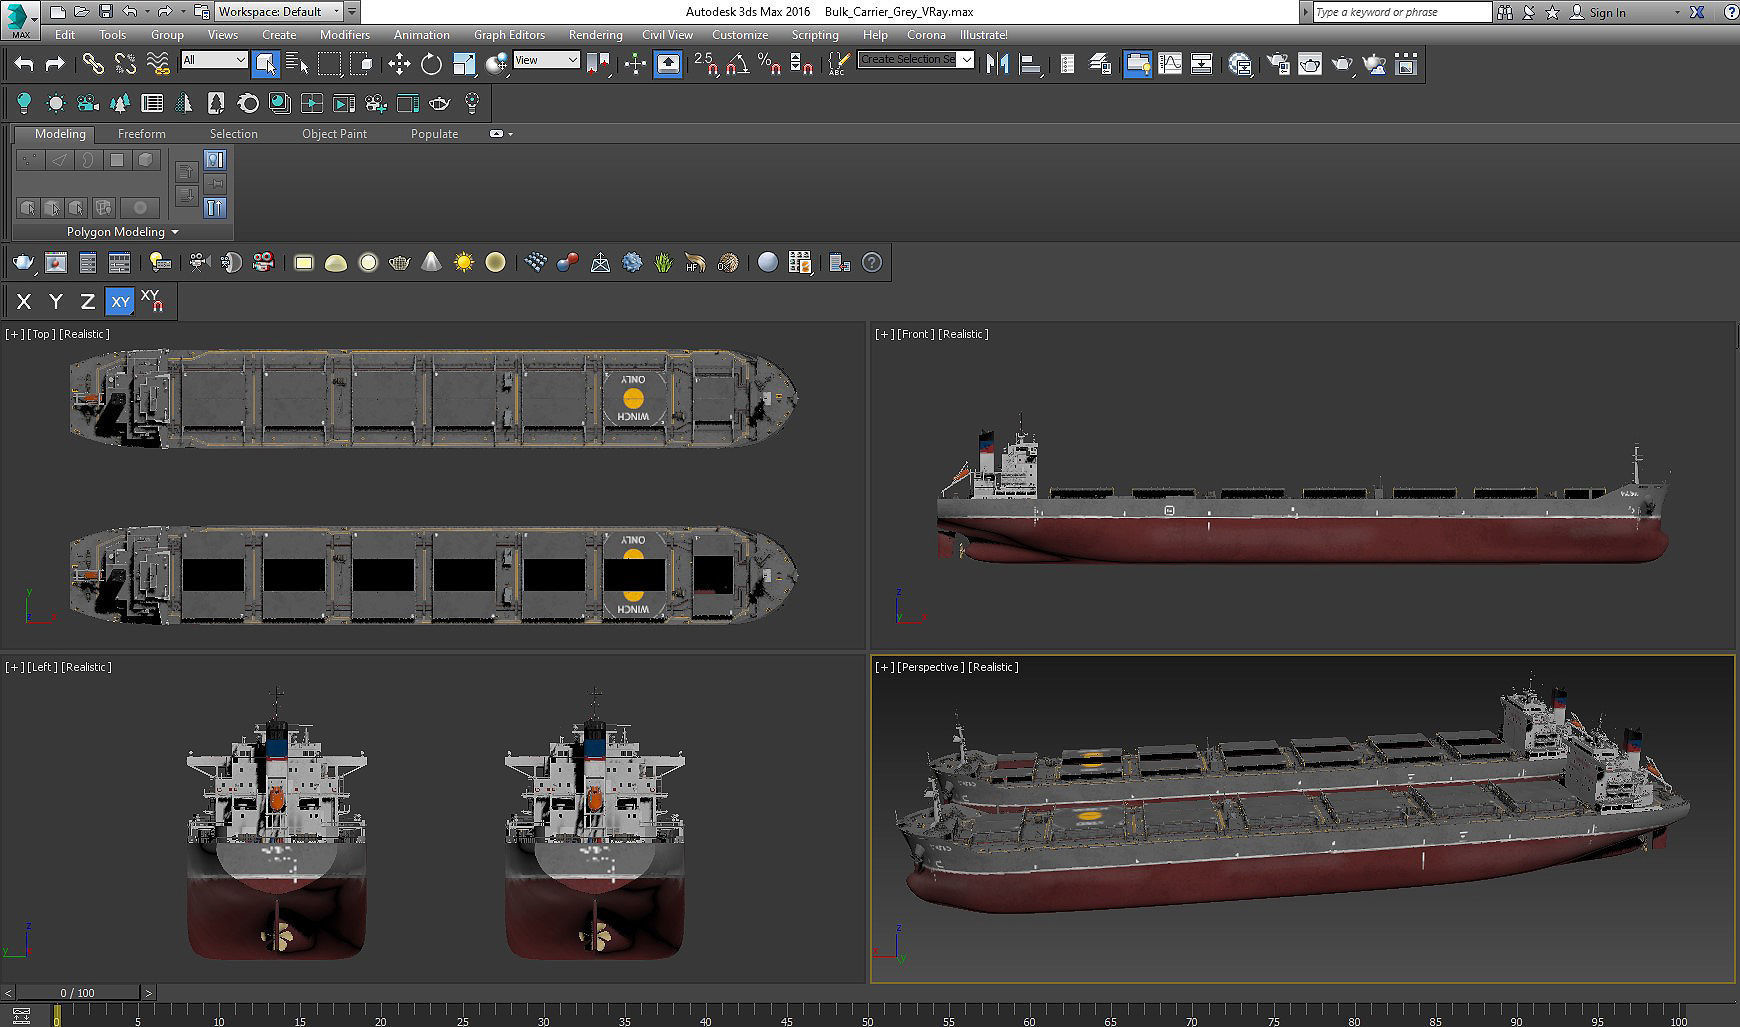
Task: Open the Workspace: Default dropdown
Action: [x=279, y=12]
